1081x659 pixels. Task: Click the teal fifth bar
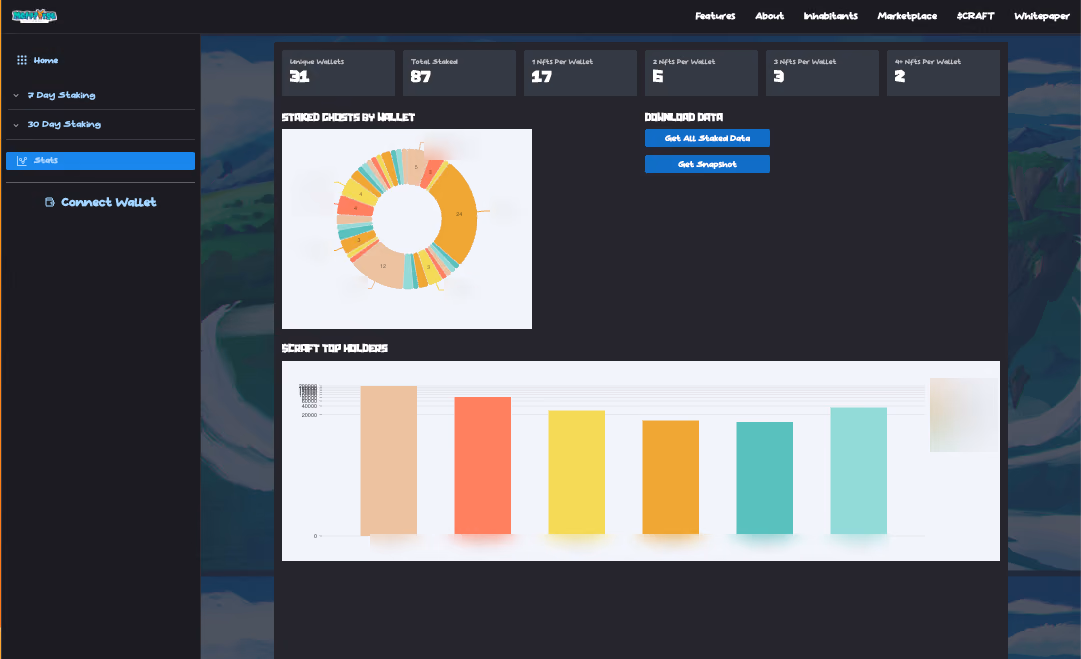[x=765, y=478]
